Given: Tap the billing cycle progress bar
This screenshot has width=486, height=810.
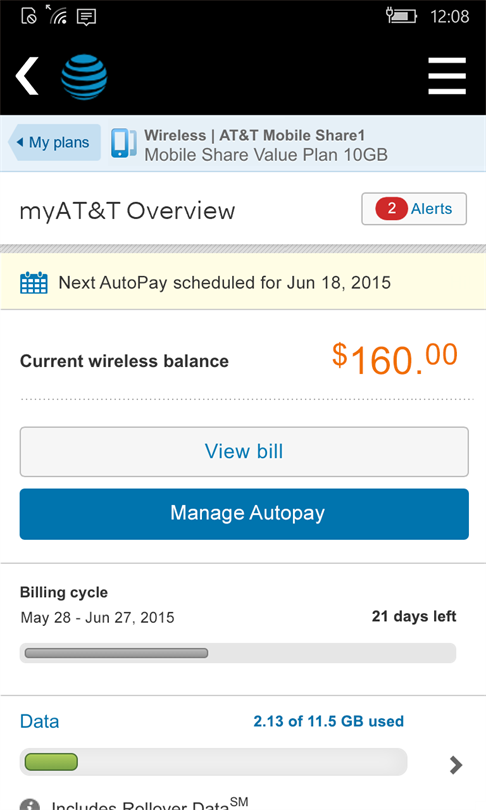Looking at the screenshot, I should (238, 653).
